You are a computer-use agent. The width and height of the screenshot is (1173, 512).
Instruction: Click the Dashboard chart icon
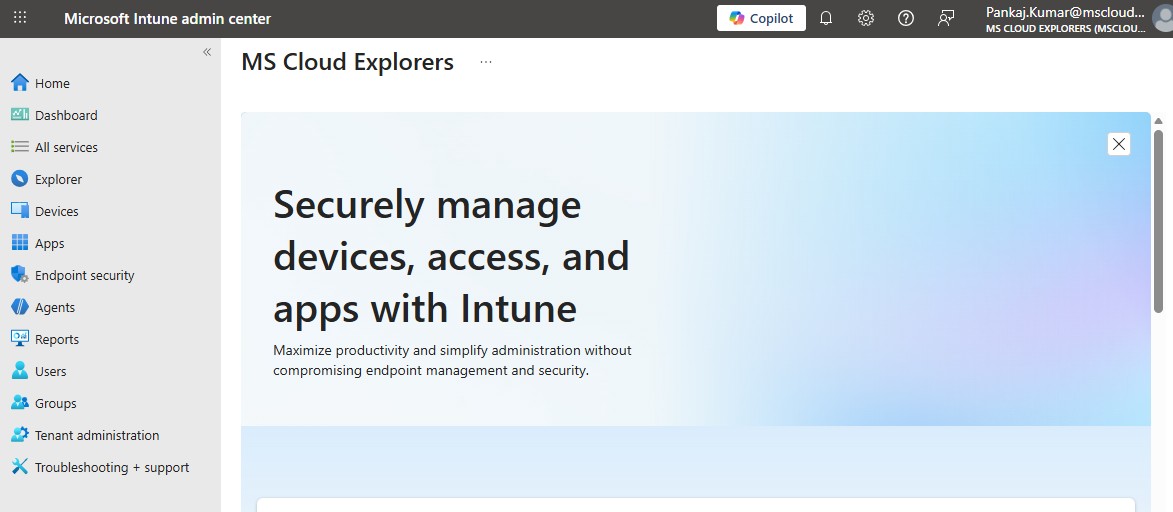tap(19, 115)
